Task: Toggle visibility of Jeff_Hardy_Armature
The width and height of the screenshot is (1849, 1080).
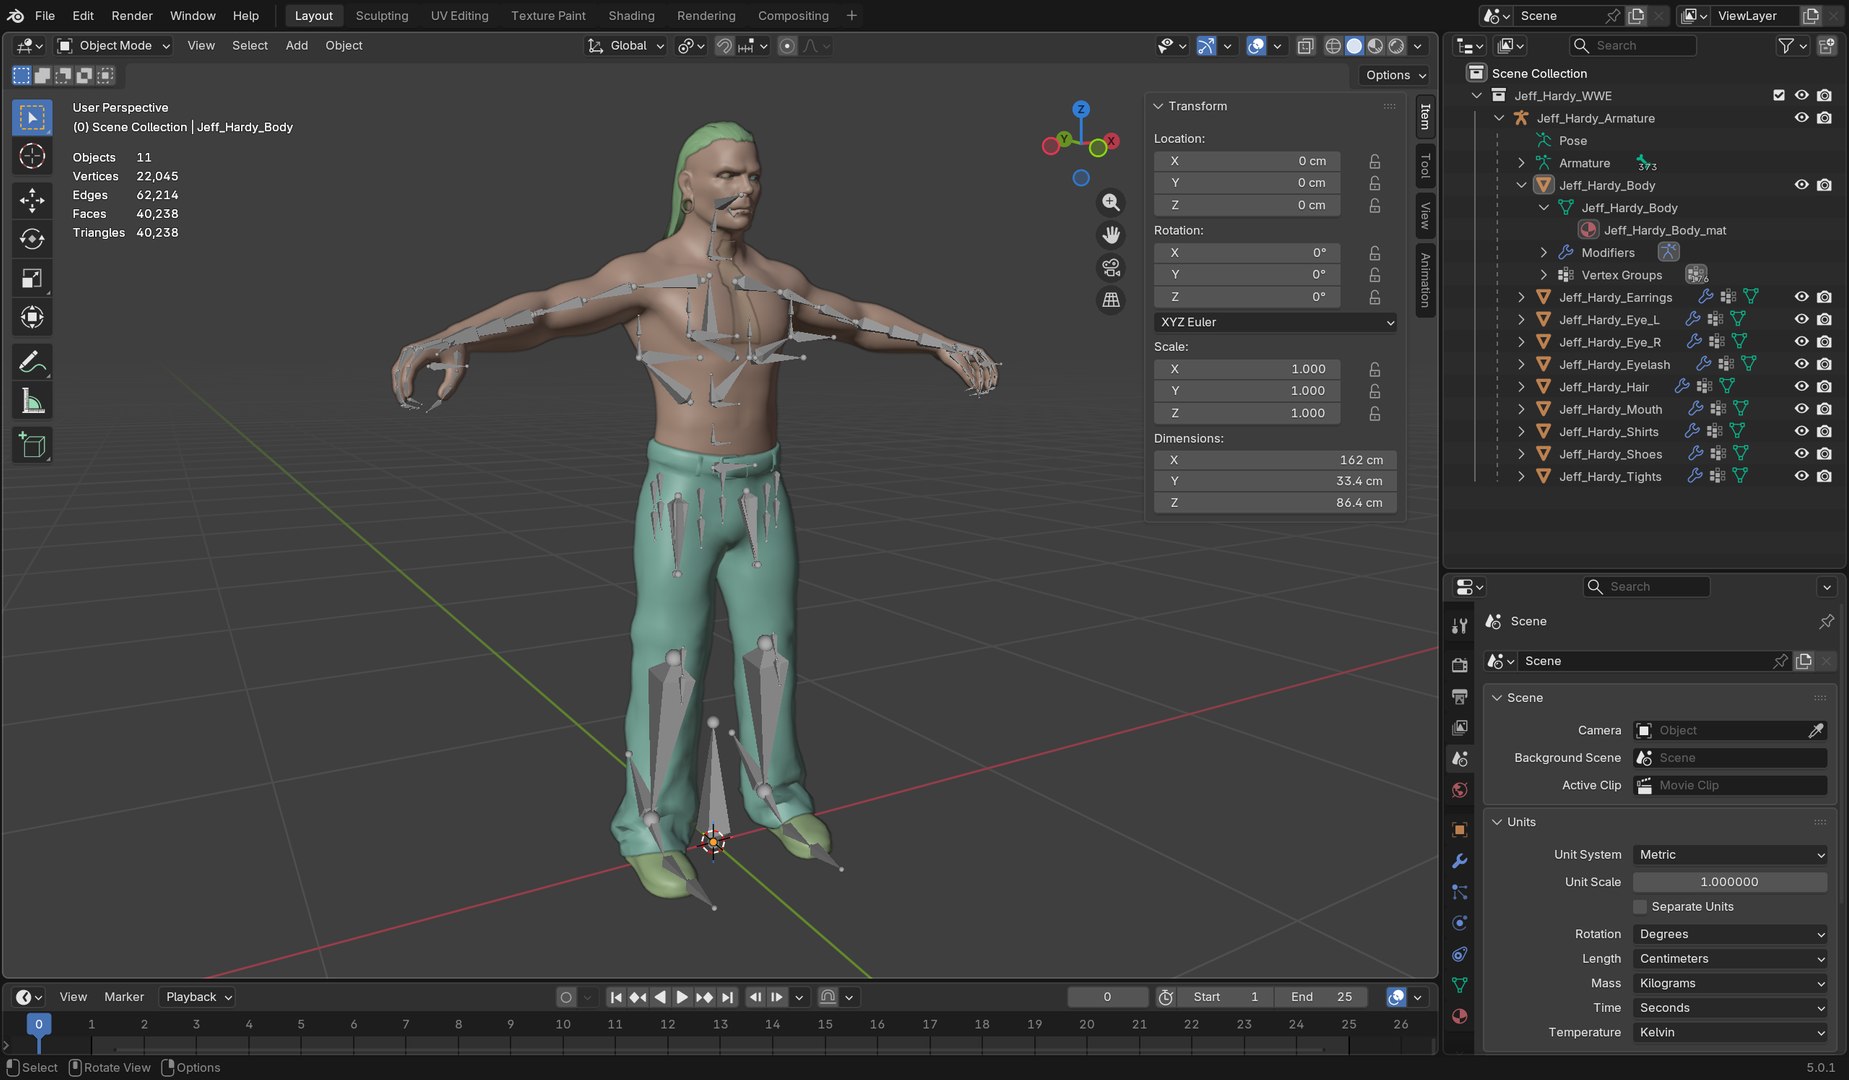Action: 1801,118
